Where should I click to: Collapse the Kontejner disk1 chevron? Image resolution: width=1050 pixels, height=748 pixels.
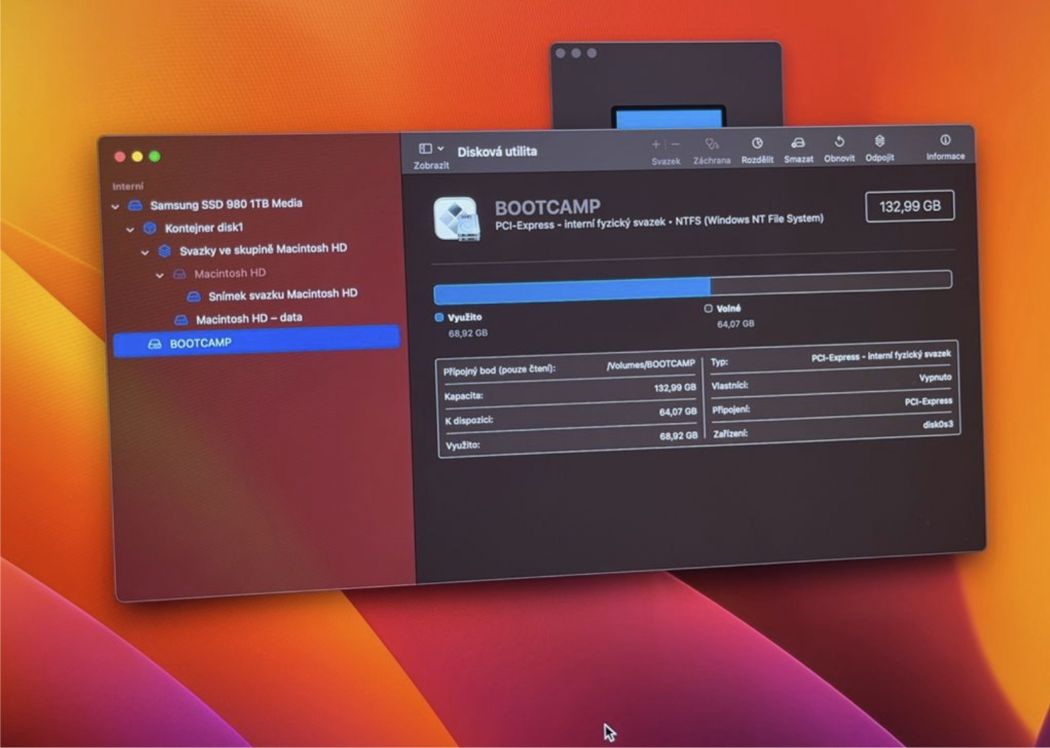pyautogui.click(x=130, y=230)
